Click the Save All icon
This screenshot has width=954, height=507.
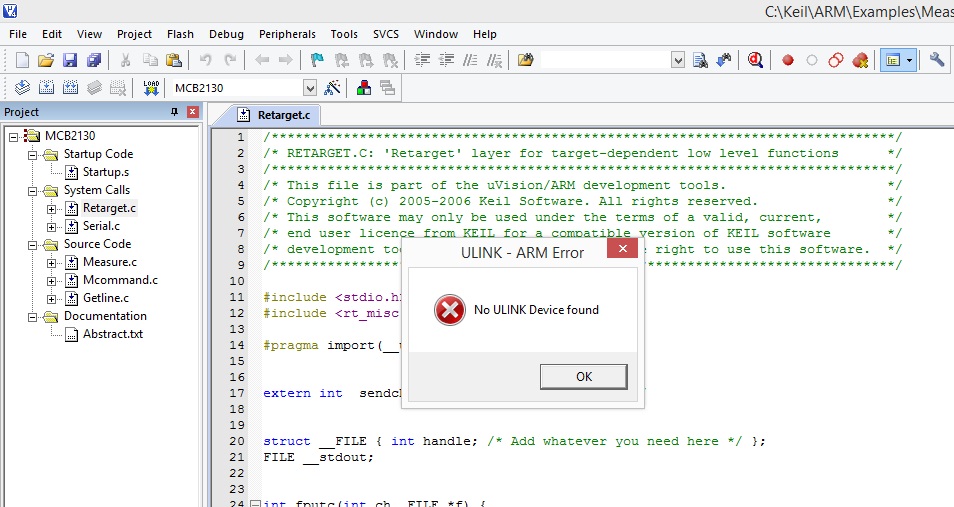pos(94,60)
